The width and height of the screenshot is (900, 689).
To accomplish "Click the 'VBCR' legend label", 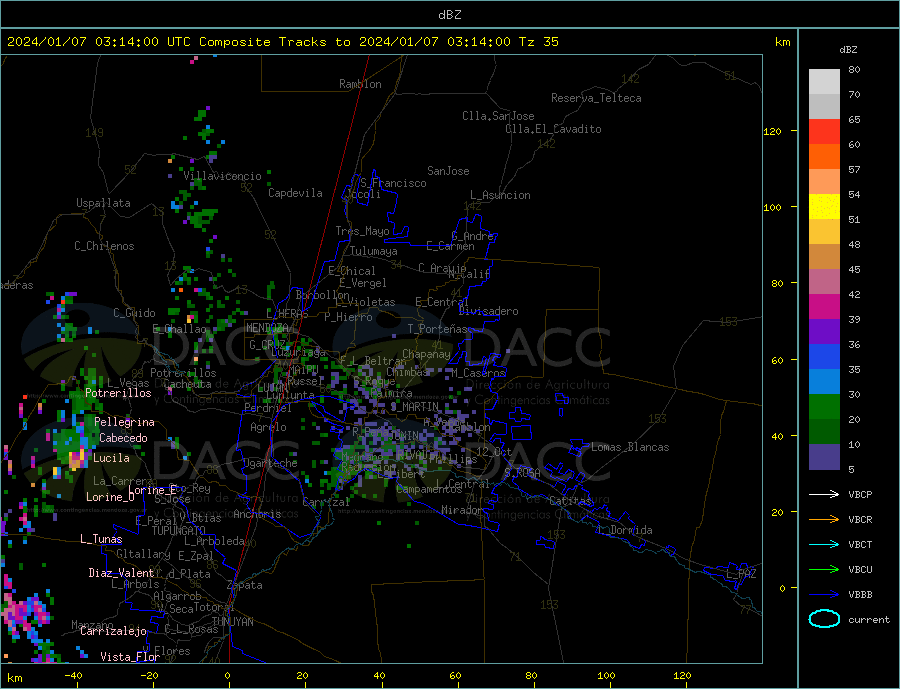I will click(860, 520).
